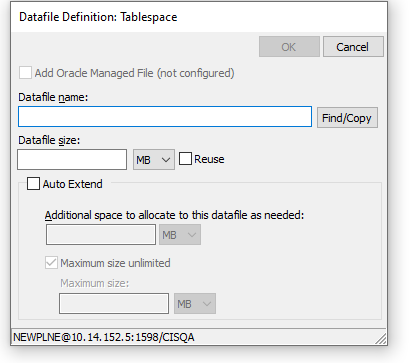This screenshot has width=410, height=363.
Task: Click the 'Datafile name:' label
Action: [53, 97]
